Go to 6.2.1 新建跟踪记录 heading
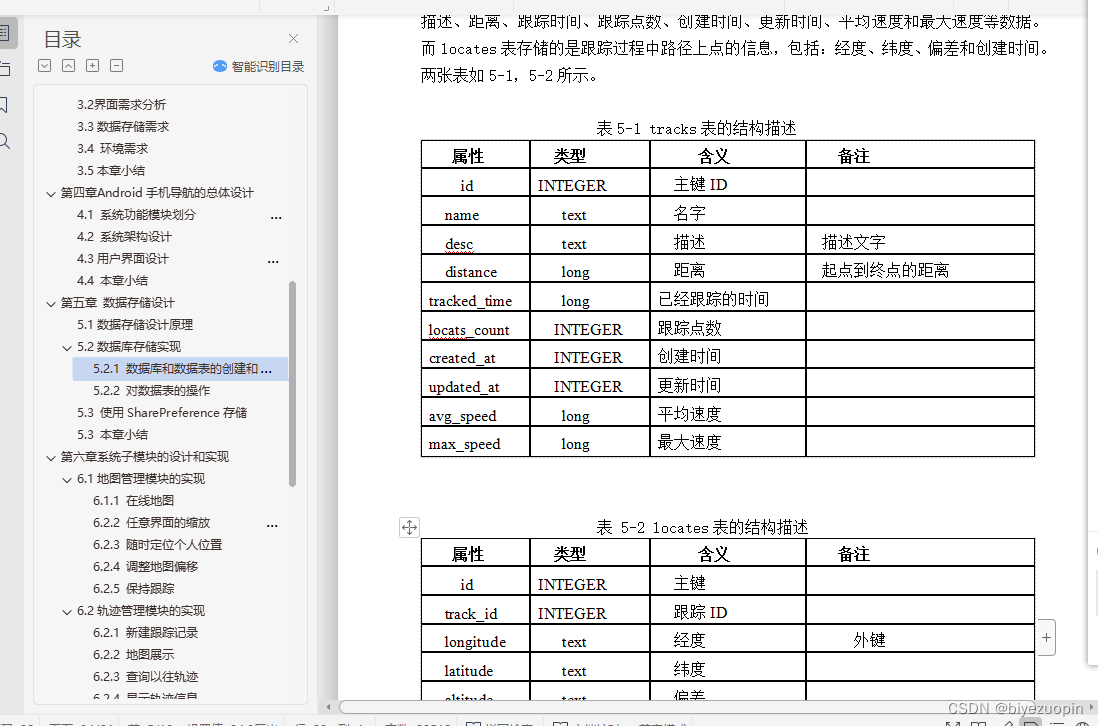The width and height of the screenshot is (1098, 726). (146, 633)
